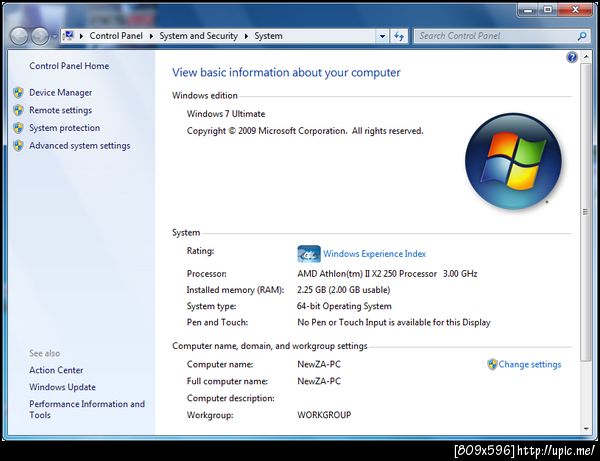Open the Windows Experience Index link
This screenshot has height=461, width=600.
pos(374,254)
